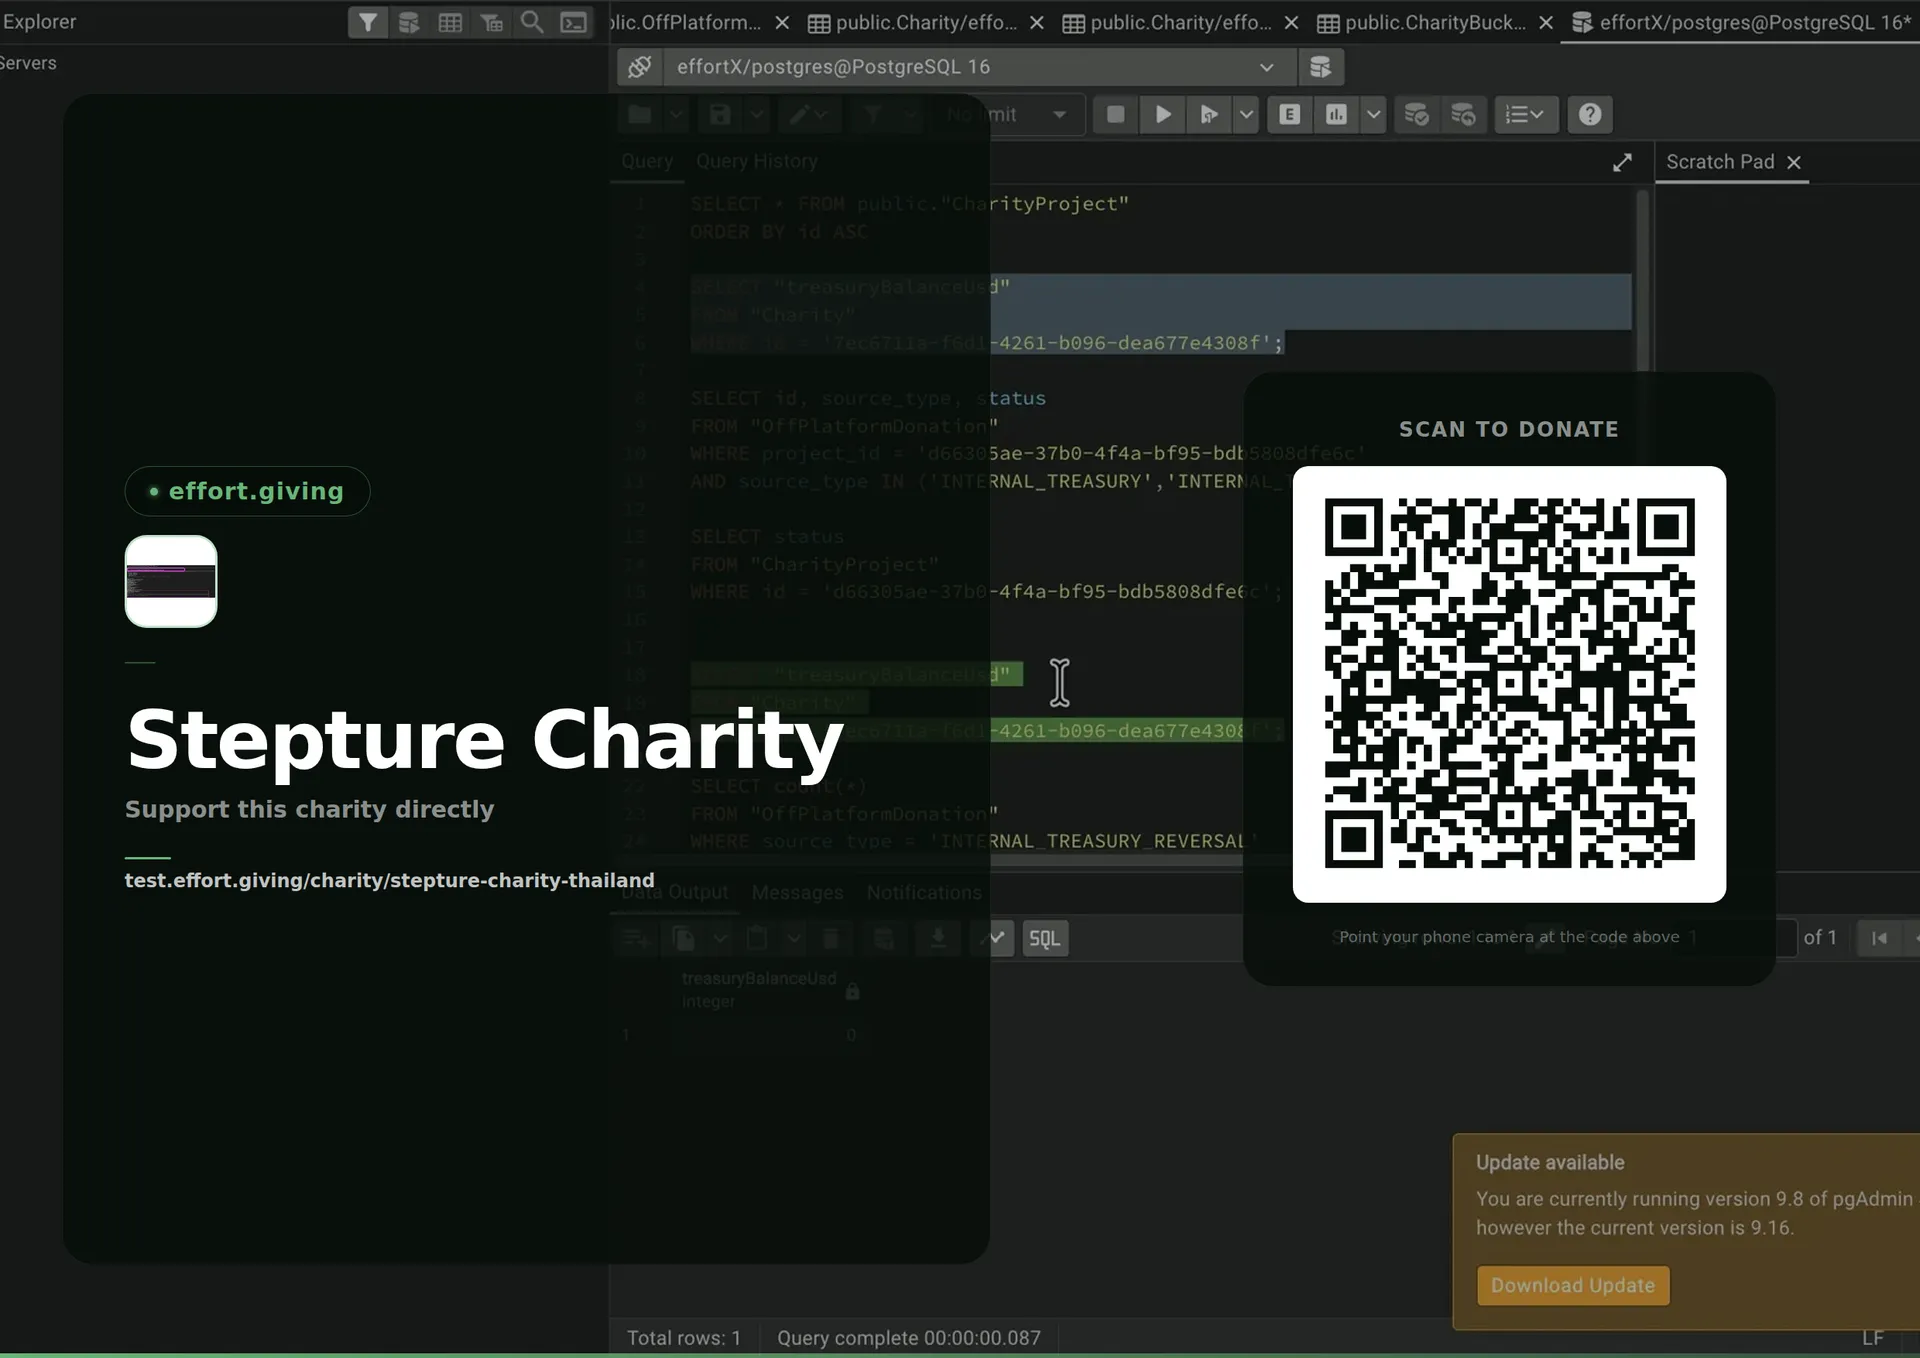Expand the execute options dropdown arrow
Screen dimensions: 1920x1358
(x=1246, y=115)
